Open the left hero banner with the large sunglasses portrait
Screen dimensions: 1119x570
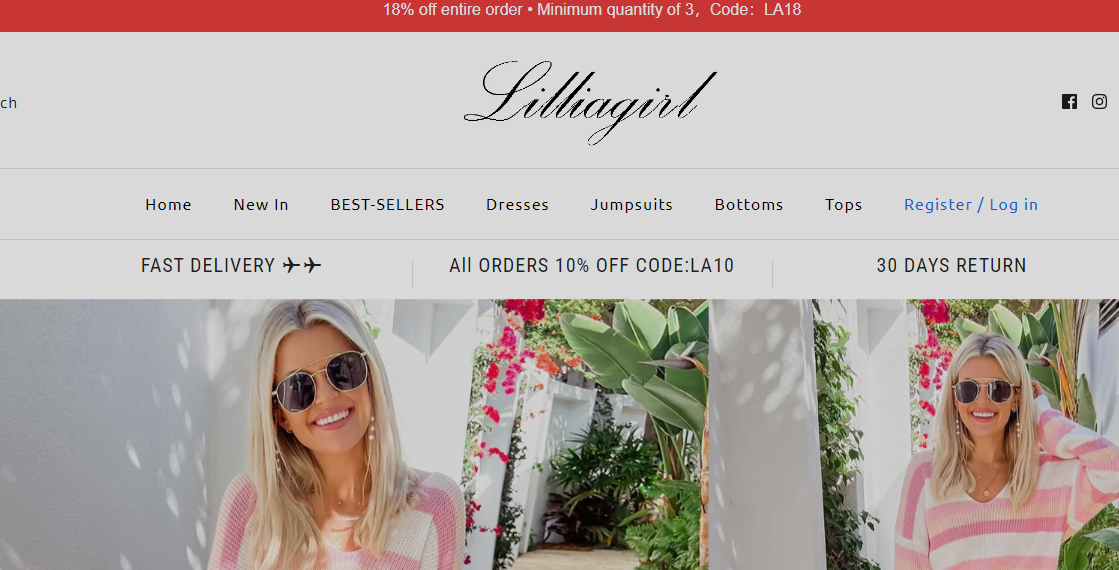(354, 434)
